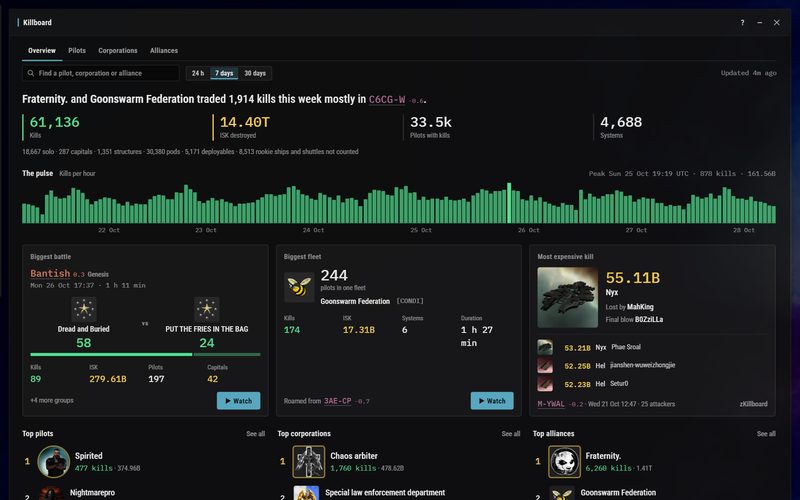800x500 pixels.
Task: Click the highlighted peak bar in pulse chart
Action: coord(509,203)
